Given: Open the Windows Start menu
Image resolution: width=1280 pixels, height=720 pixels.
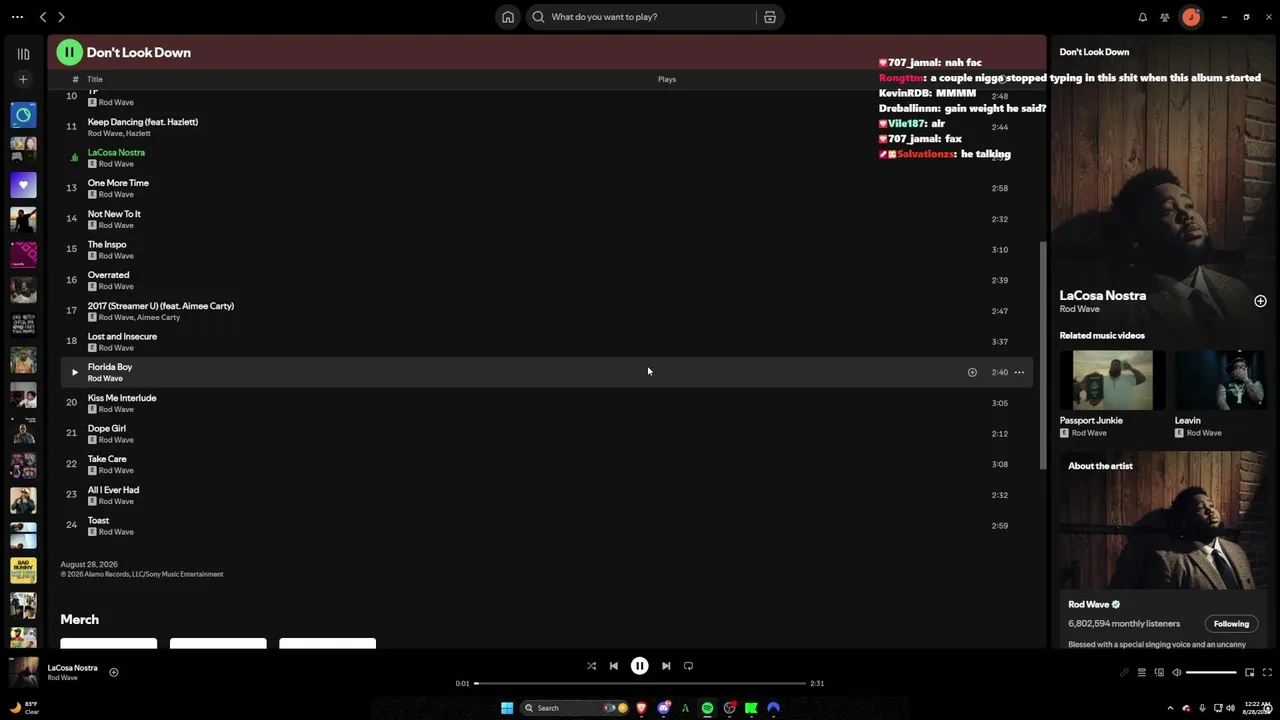Looking at the screenshot, I should coord(507,708).
